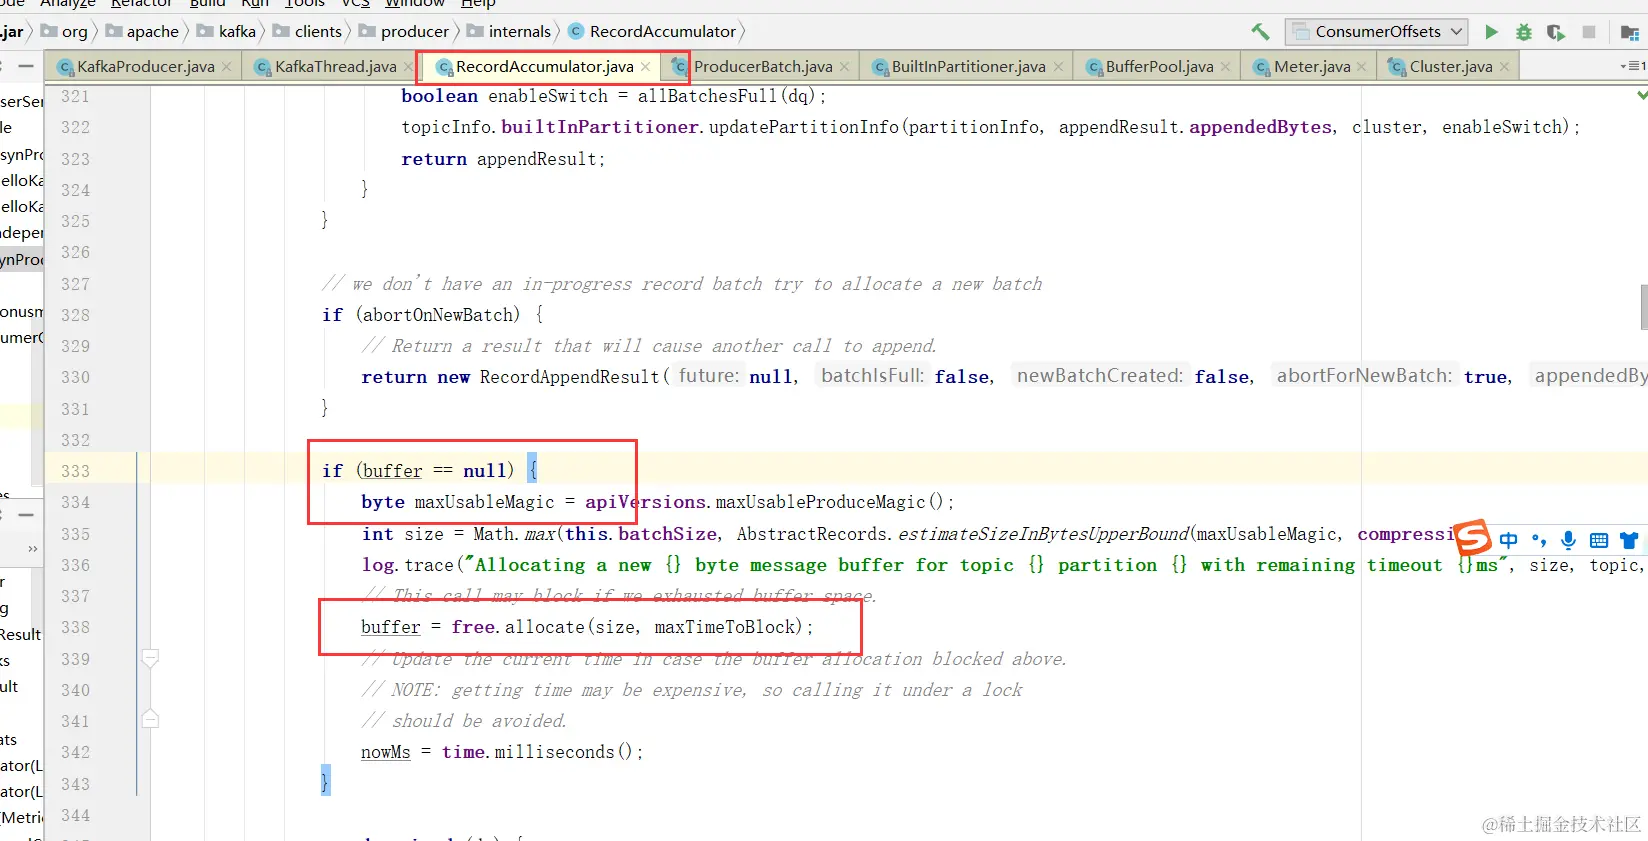This screenshot has width=1648, height=841.
Task: Run with coverage using the shield icon
Action: (1556, 32)
